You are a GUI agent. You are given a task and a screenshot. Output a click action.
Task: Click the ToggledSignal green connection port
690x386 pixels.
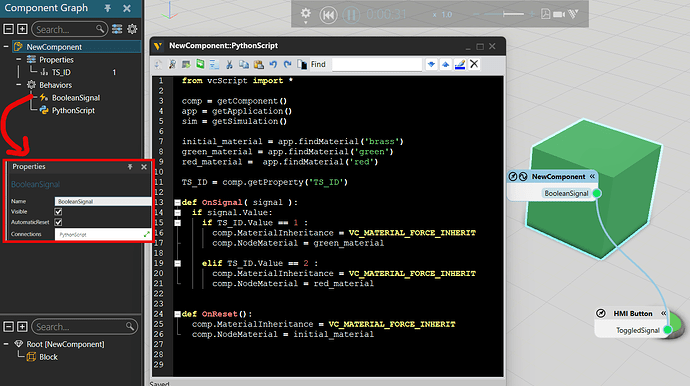[668, 330]
